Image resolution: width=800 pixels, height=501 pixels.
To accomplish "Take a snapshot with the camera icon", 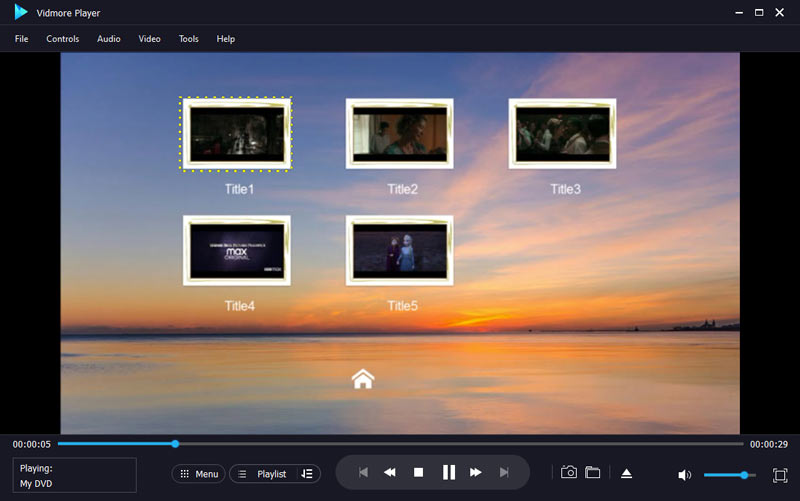I will pos(569,472).
